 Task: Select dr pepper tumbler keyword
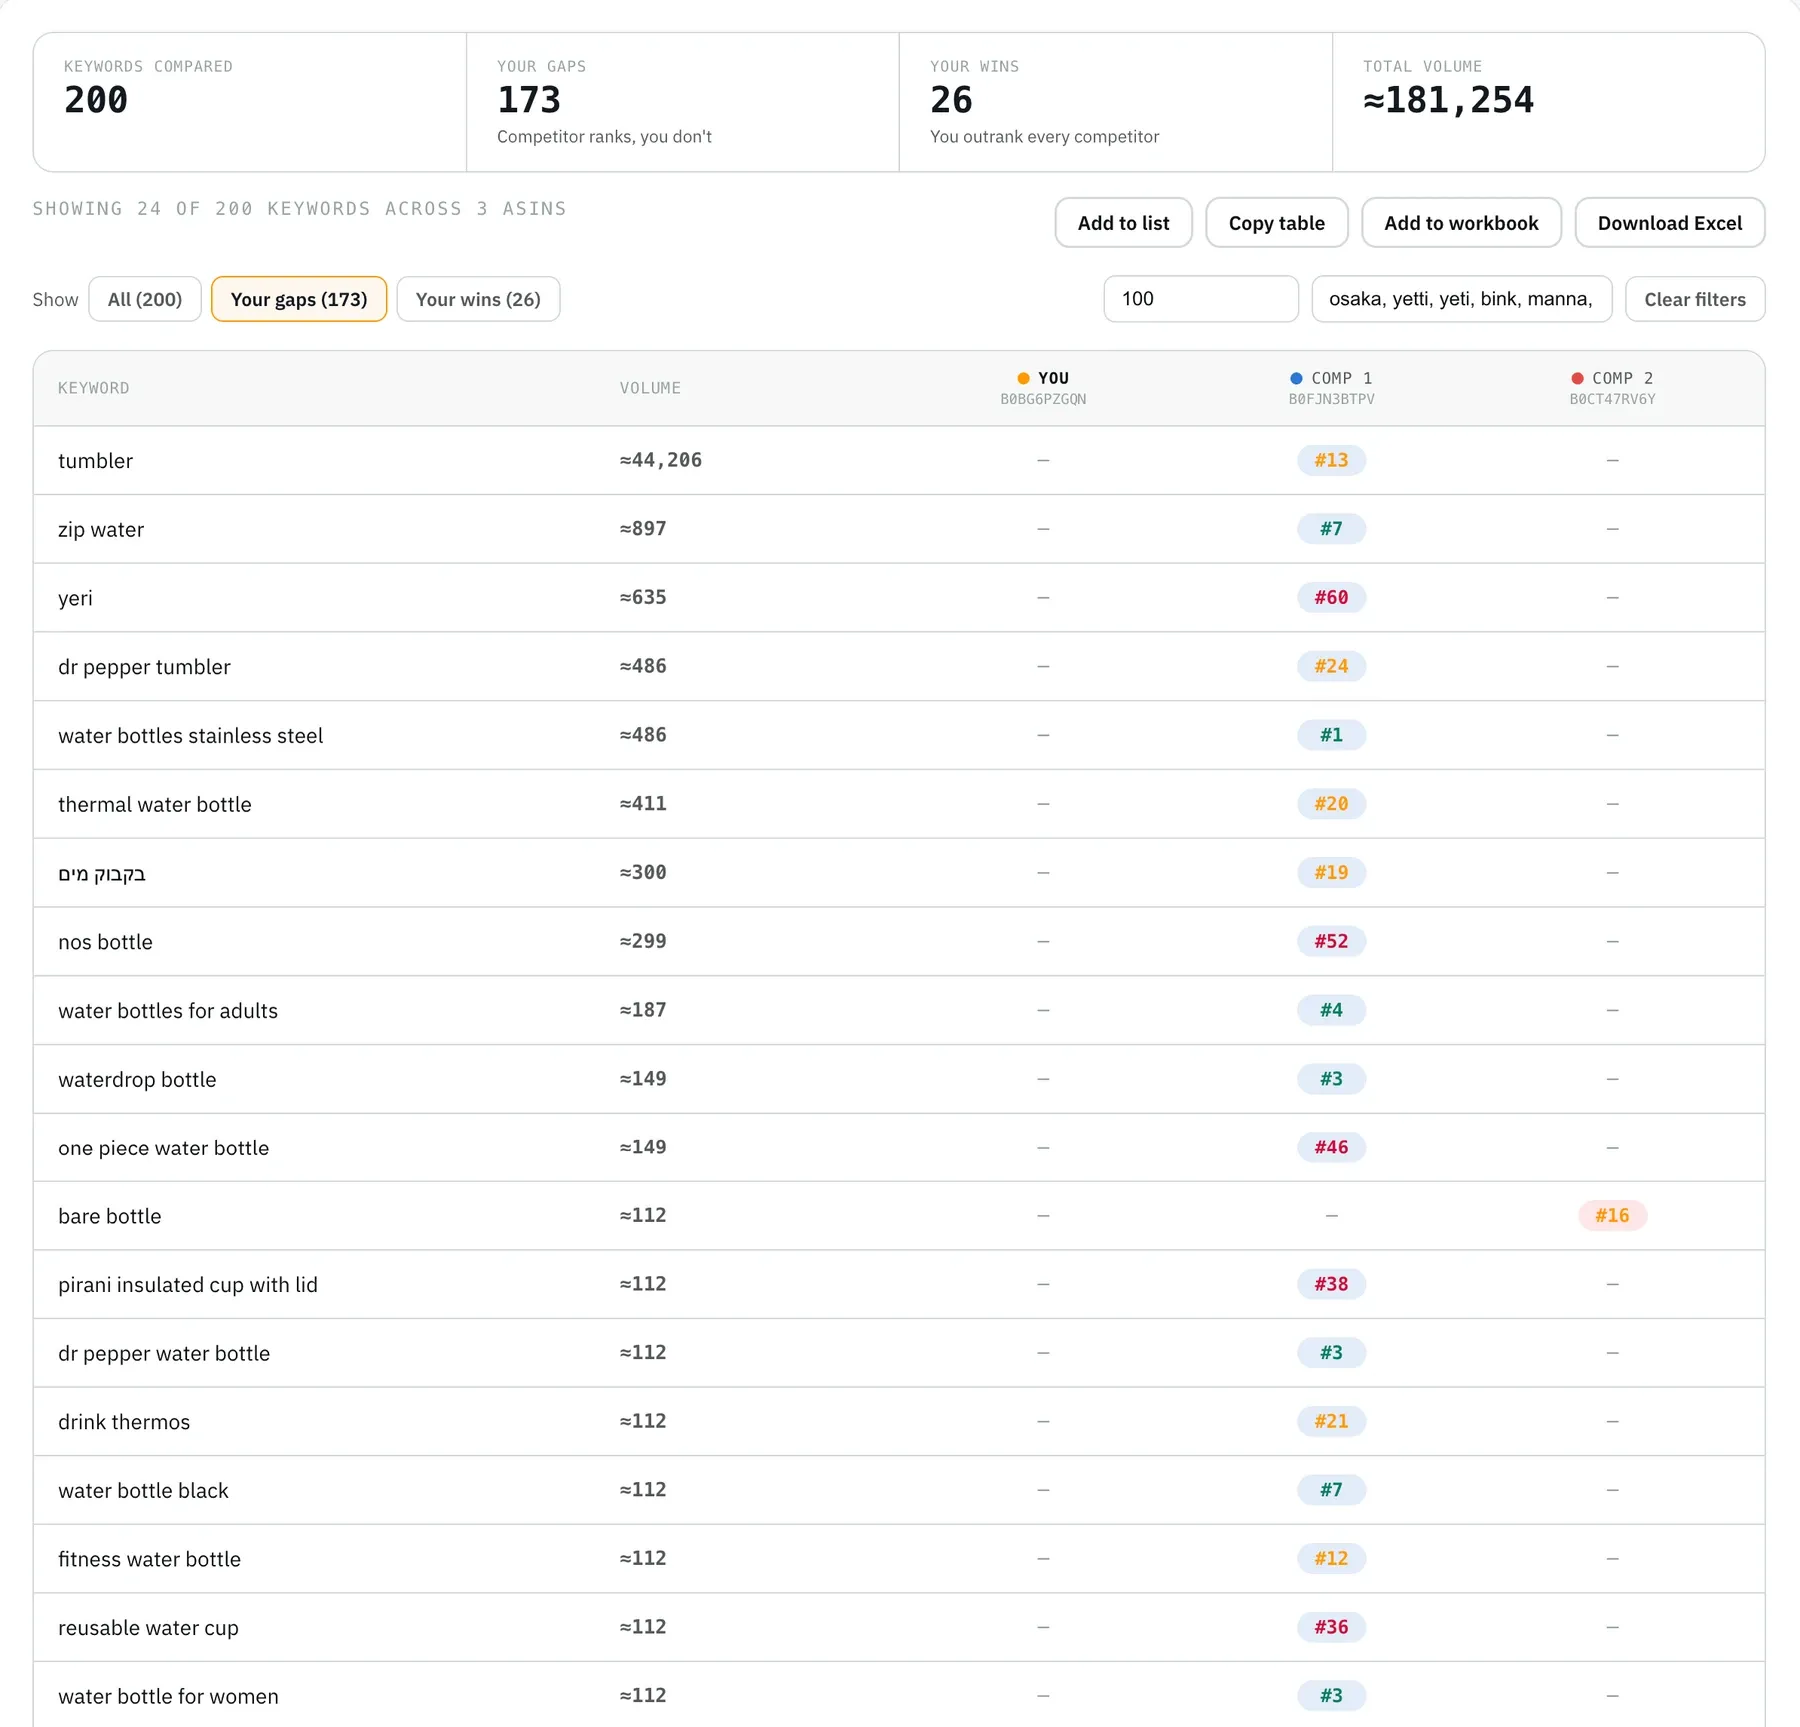[x=144, y=667]
